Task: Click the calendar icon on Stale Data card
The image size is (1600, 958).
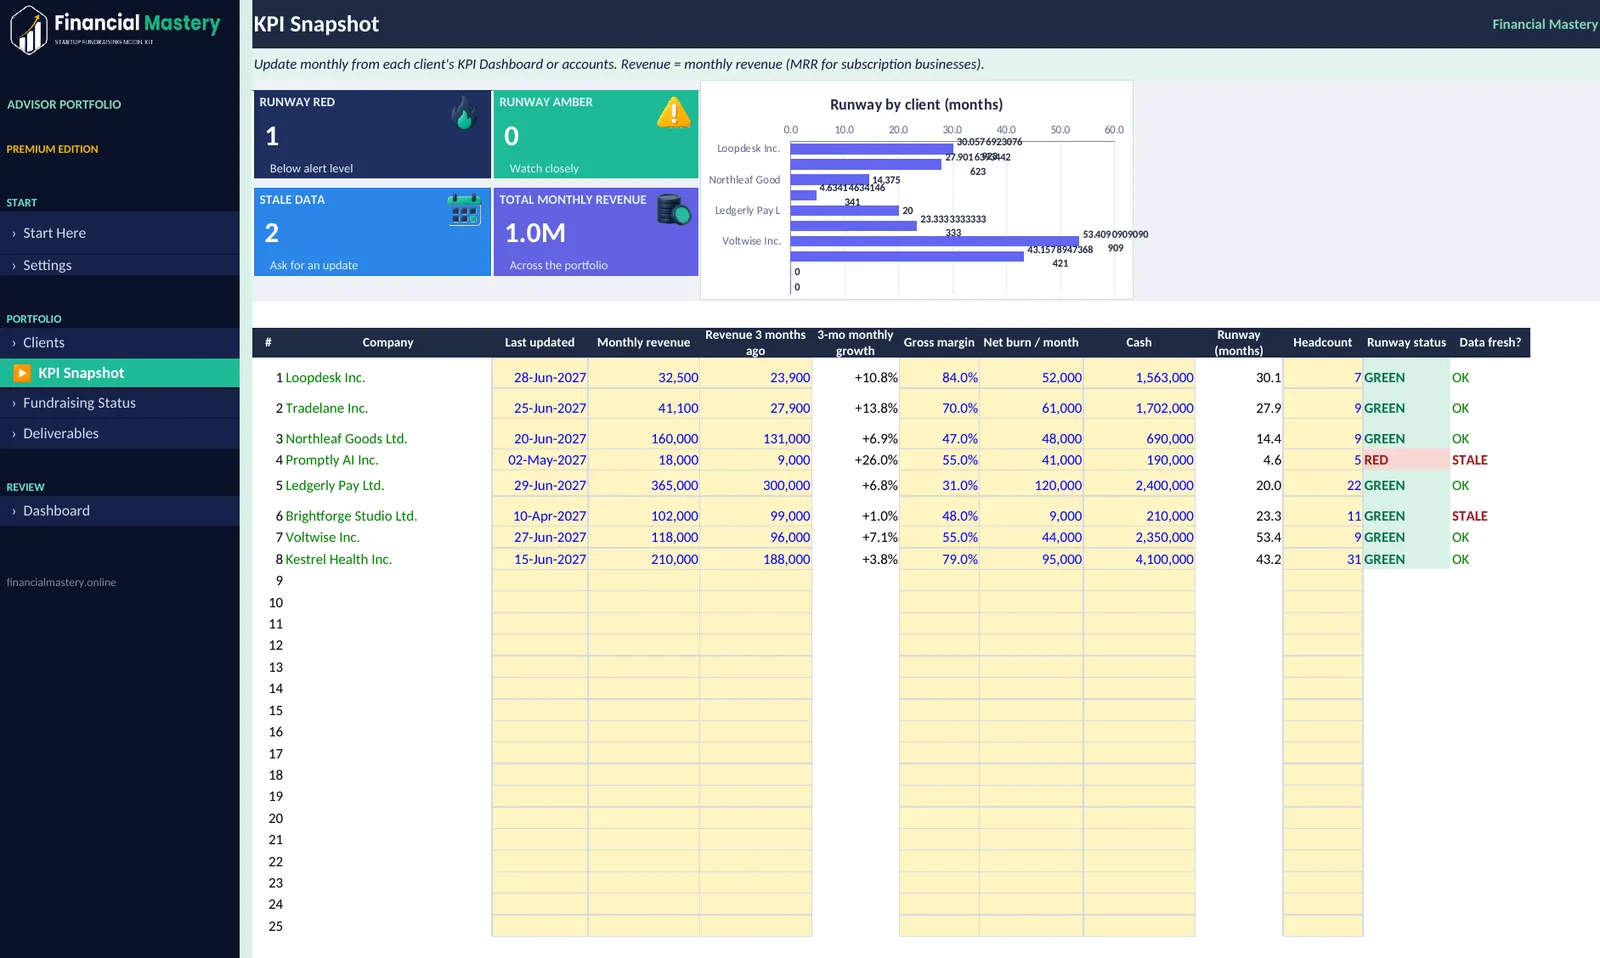Action: tap(464, 209)
